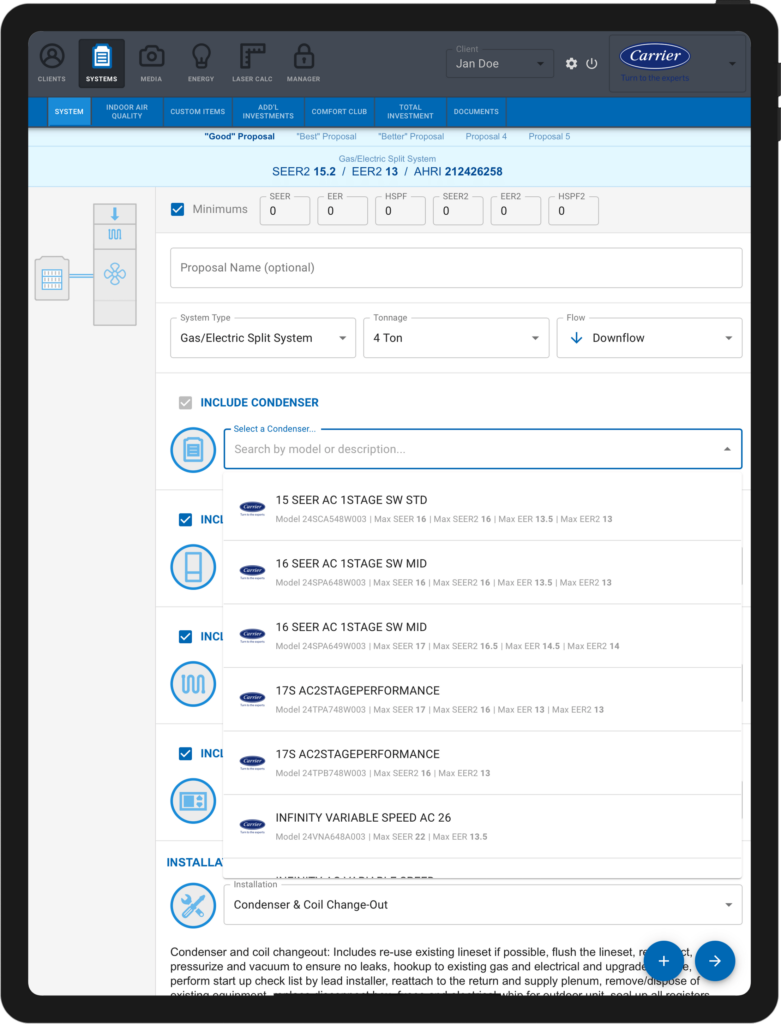Open the Clients section icon
Viewport: 781px width, 1024px height.
tap(52, 56)
